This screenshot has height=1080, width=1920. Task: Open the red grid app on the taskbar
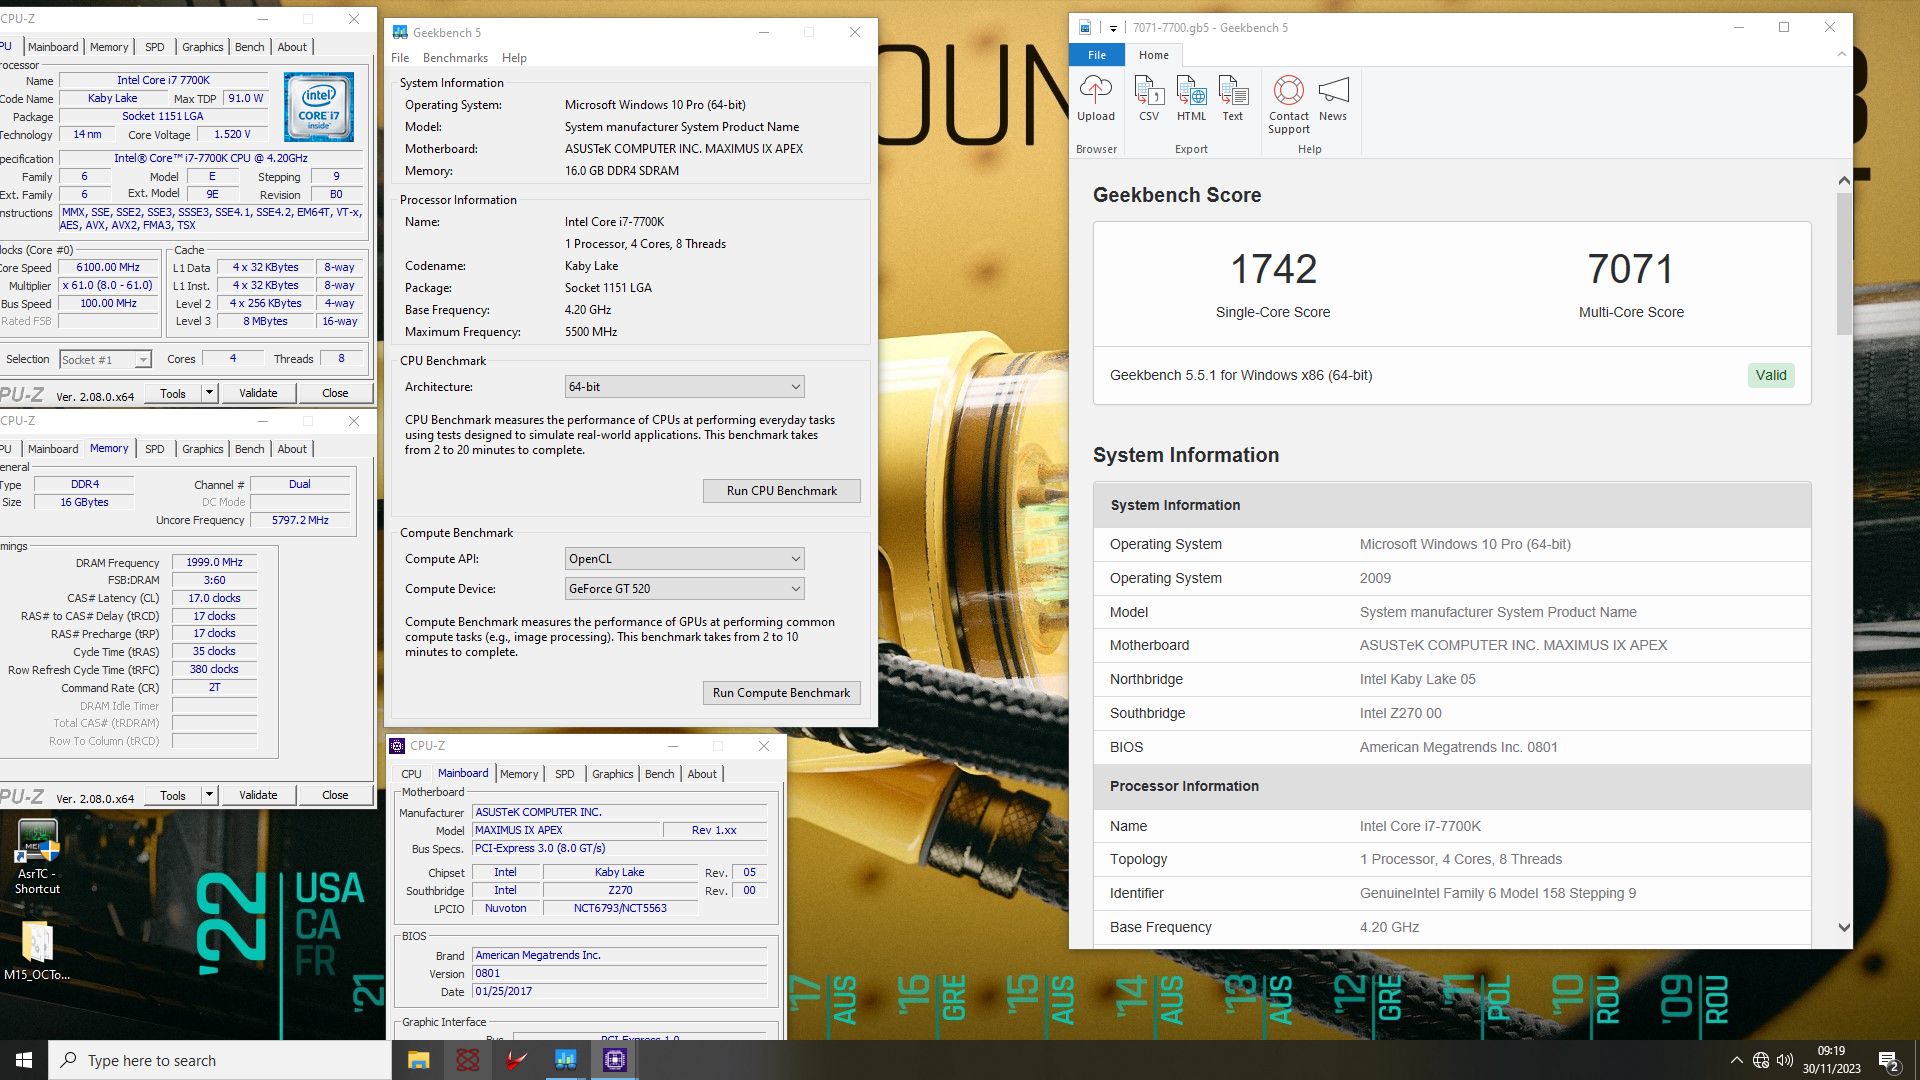point(467,1060)
